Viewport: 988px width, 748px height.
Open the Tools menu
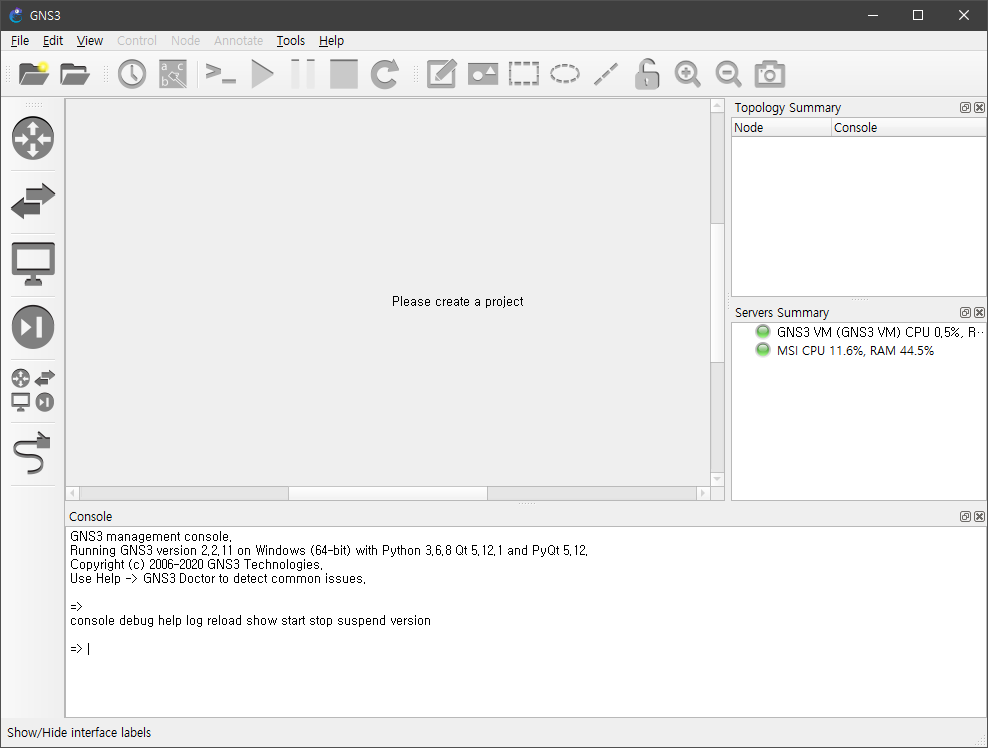click(x=290, y=41)
